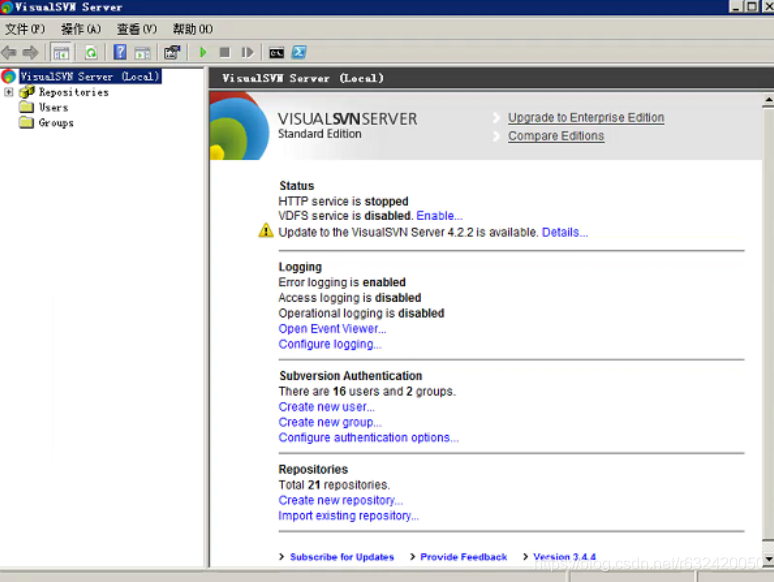Click Subscribe for Updates link

point(342,557)
